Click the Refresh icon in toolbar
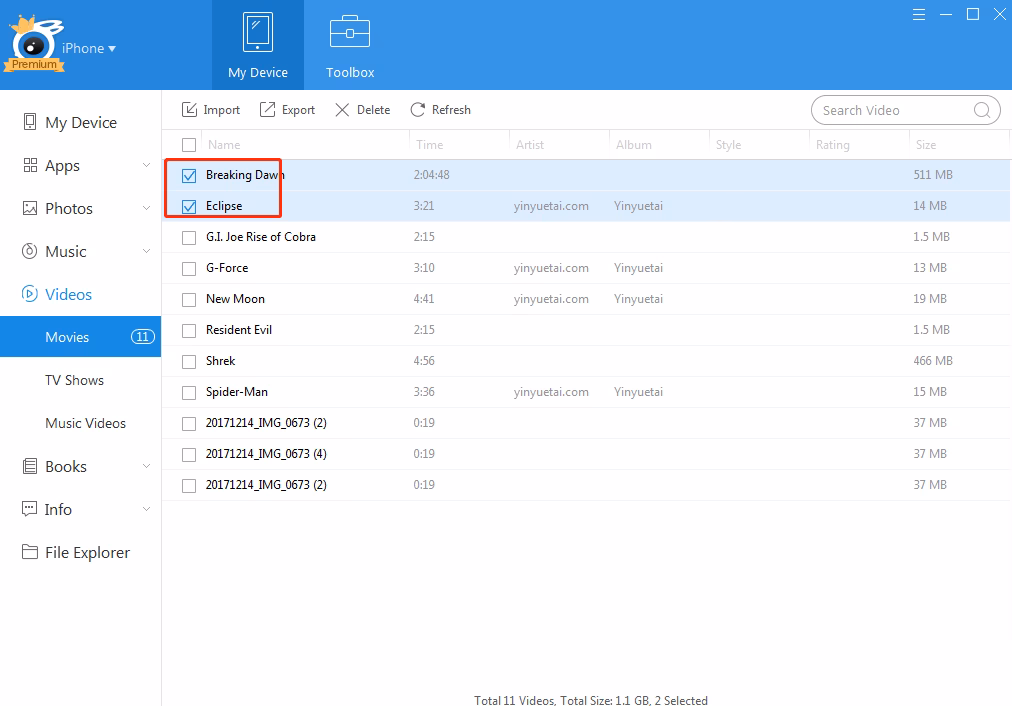This screenshot has height=706, width=1012. click(x=417, y=109)
